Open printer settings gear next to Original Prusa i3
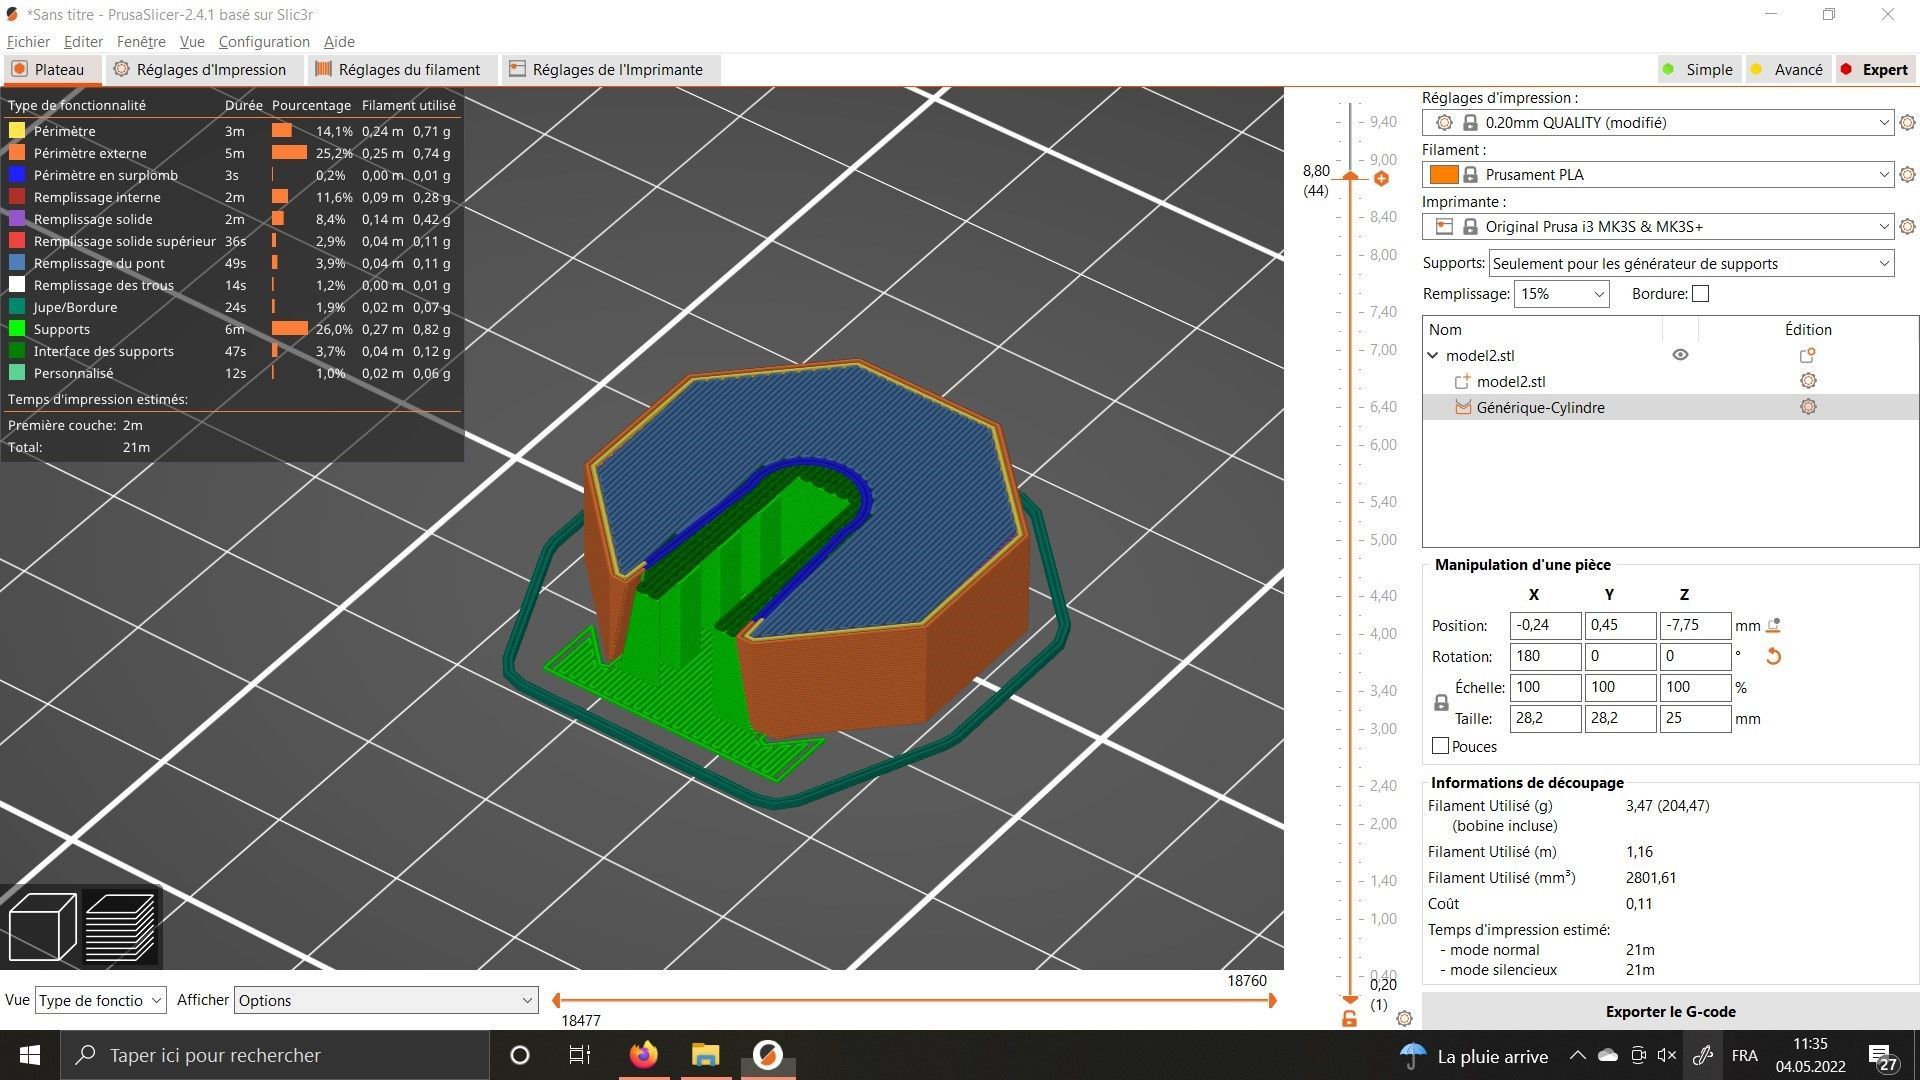Screen dimensions: 1920x1080 (1907, 226)
